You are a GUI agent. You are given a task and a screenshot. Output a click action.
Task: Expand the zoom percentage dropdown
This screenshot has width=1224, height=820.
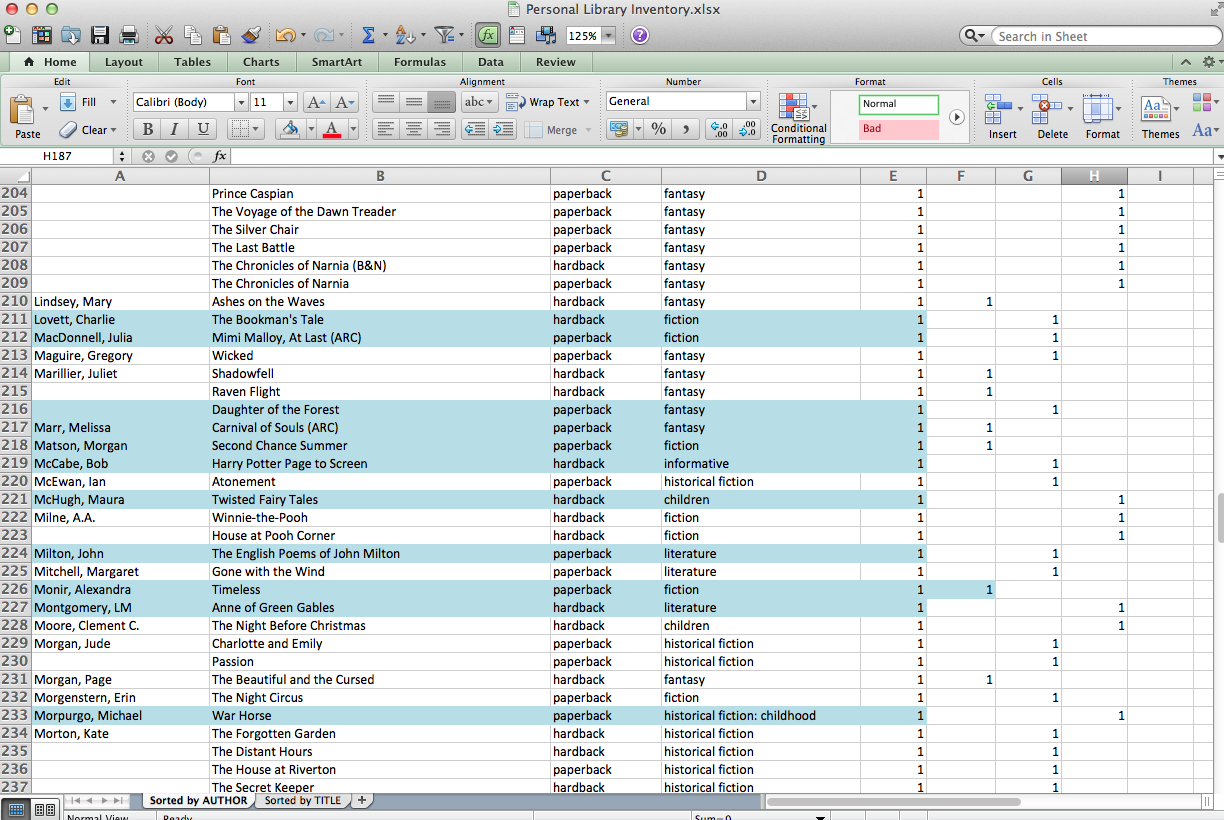click(608, 36)
